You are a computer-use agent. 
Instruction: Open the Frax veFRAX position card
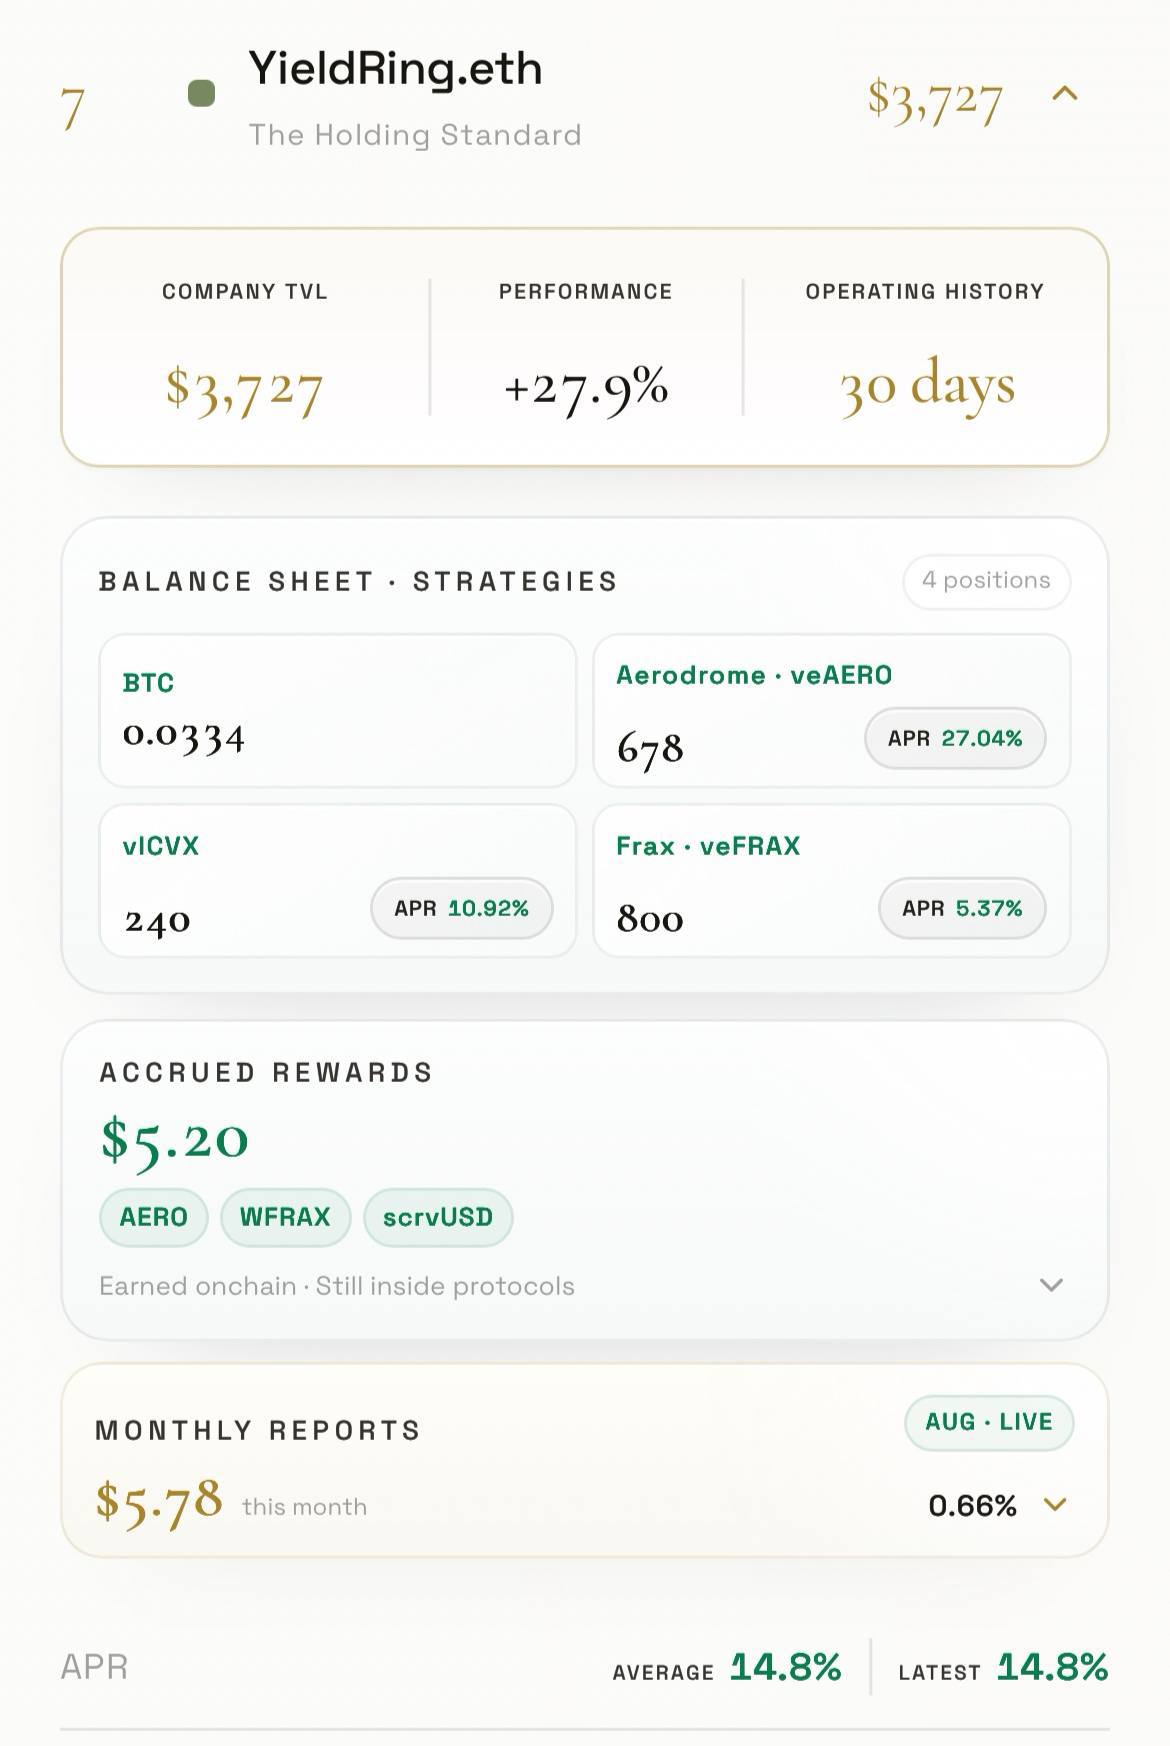click(x=831, y=881)
